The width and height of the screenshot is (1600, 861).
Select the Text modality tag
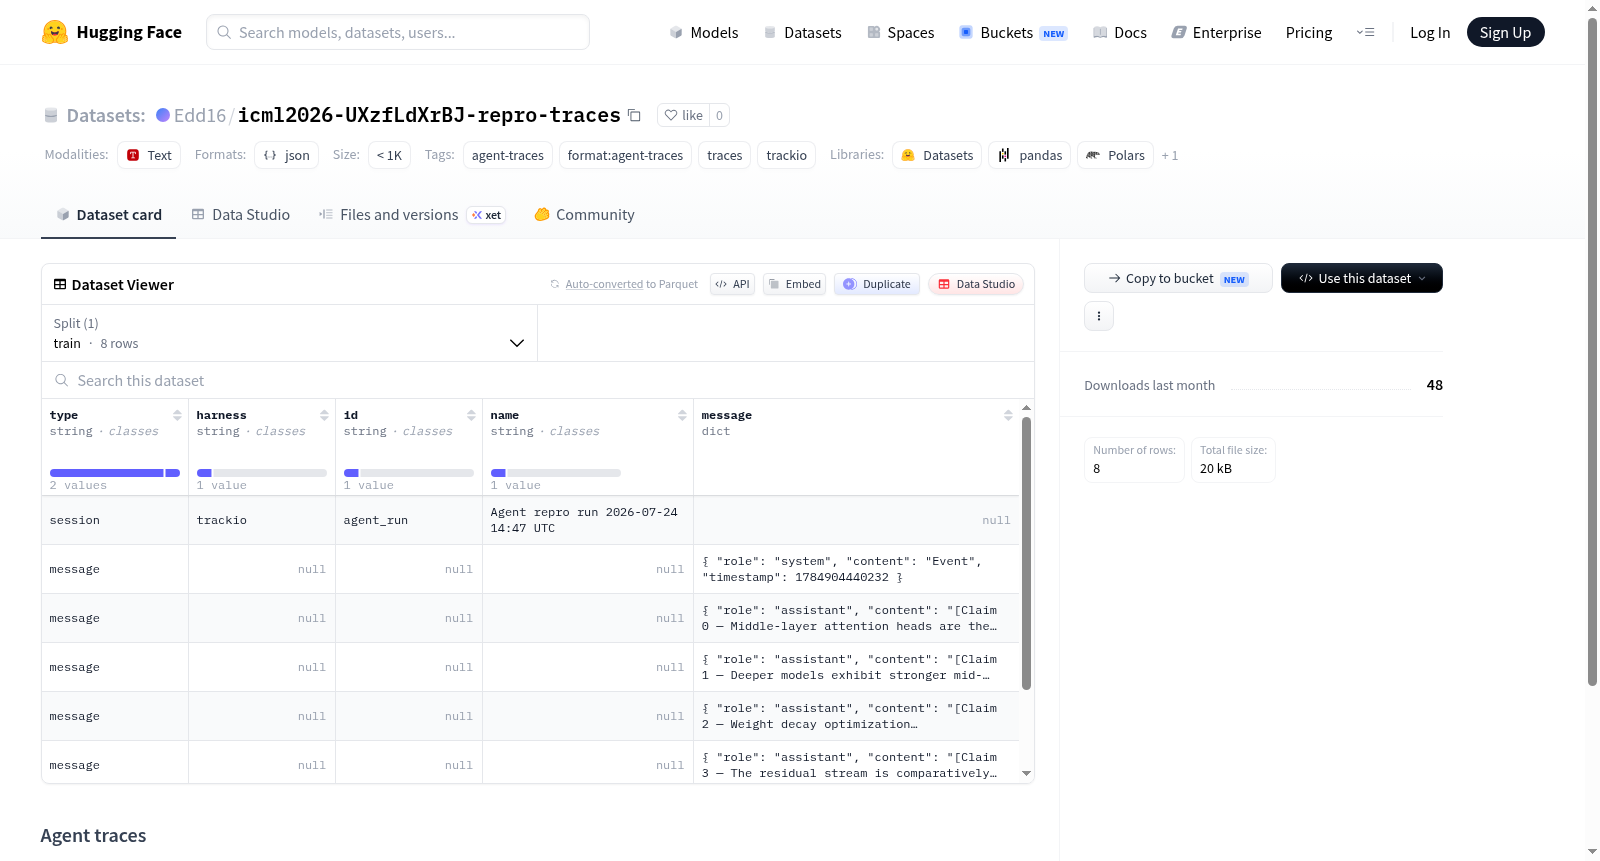pos(149,155)
